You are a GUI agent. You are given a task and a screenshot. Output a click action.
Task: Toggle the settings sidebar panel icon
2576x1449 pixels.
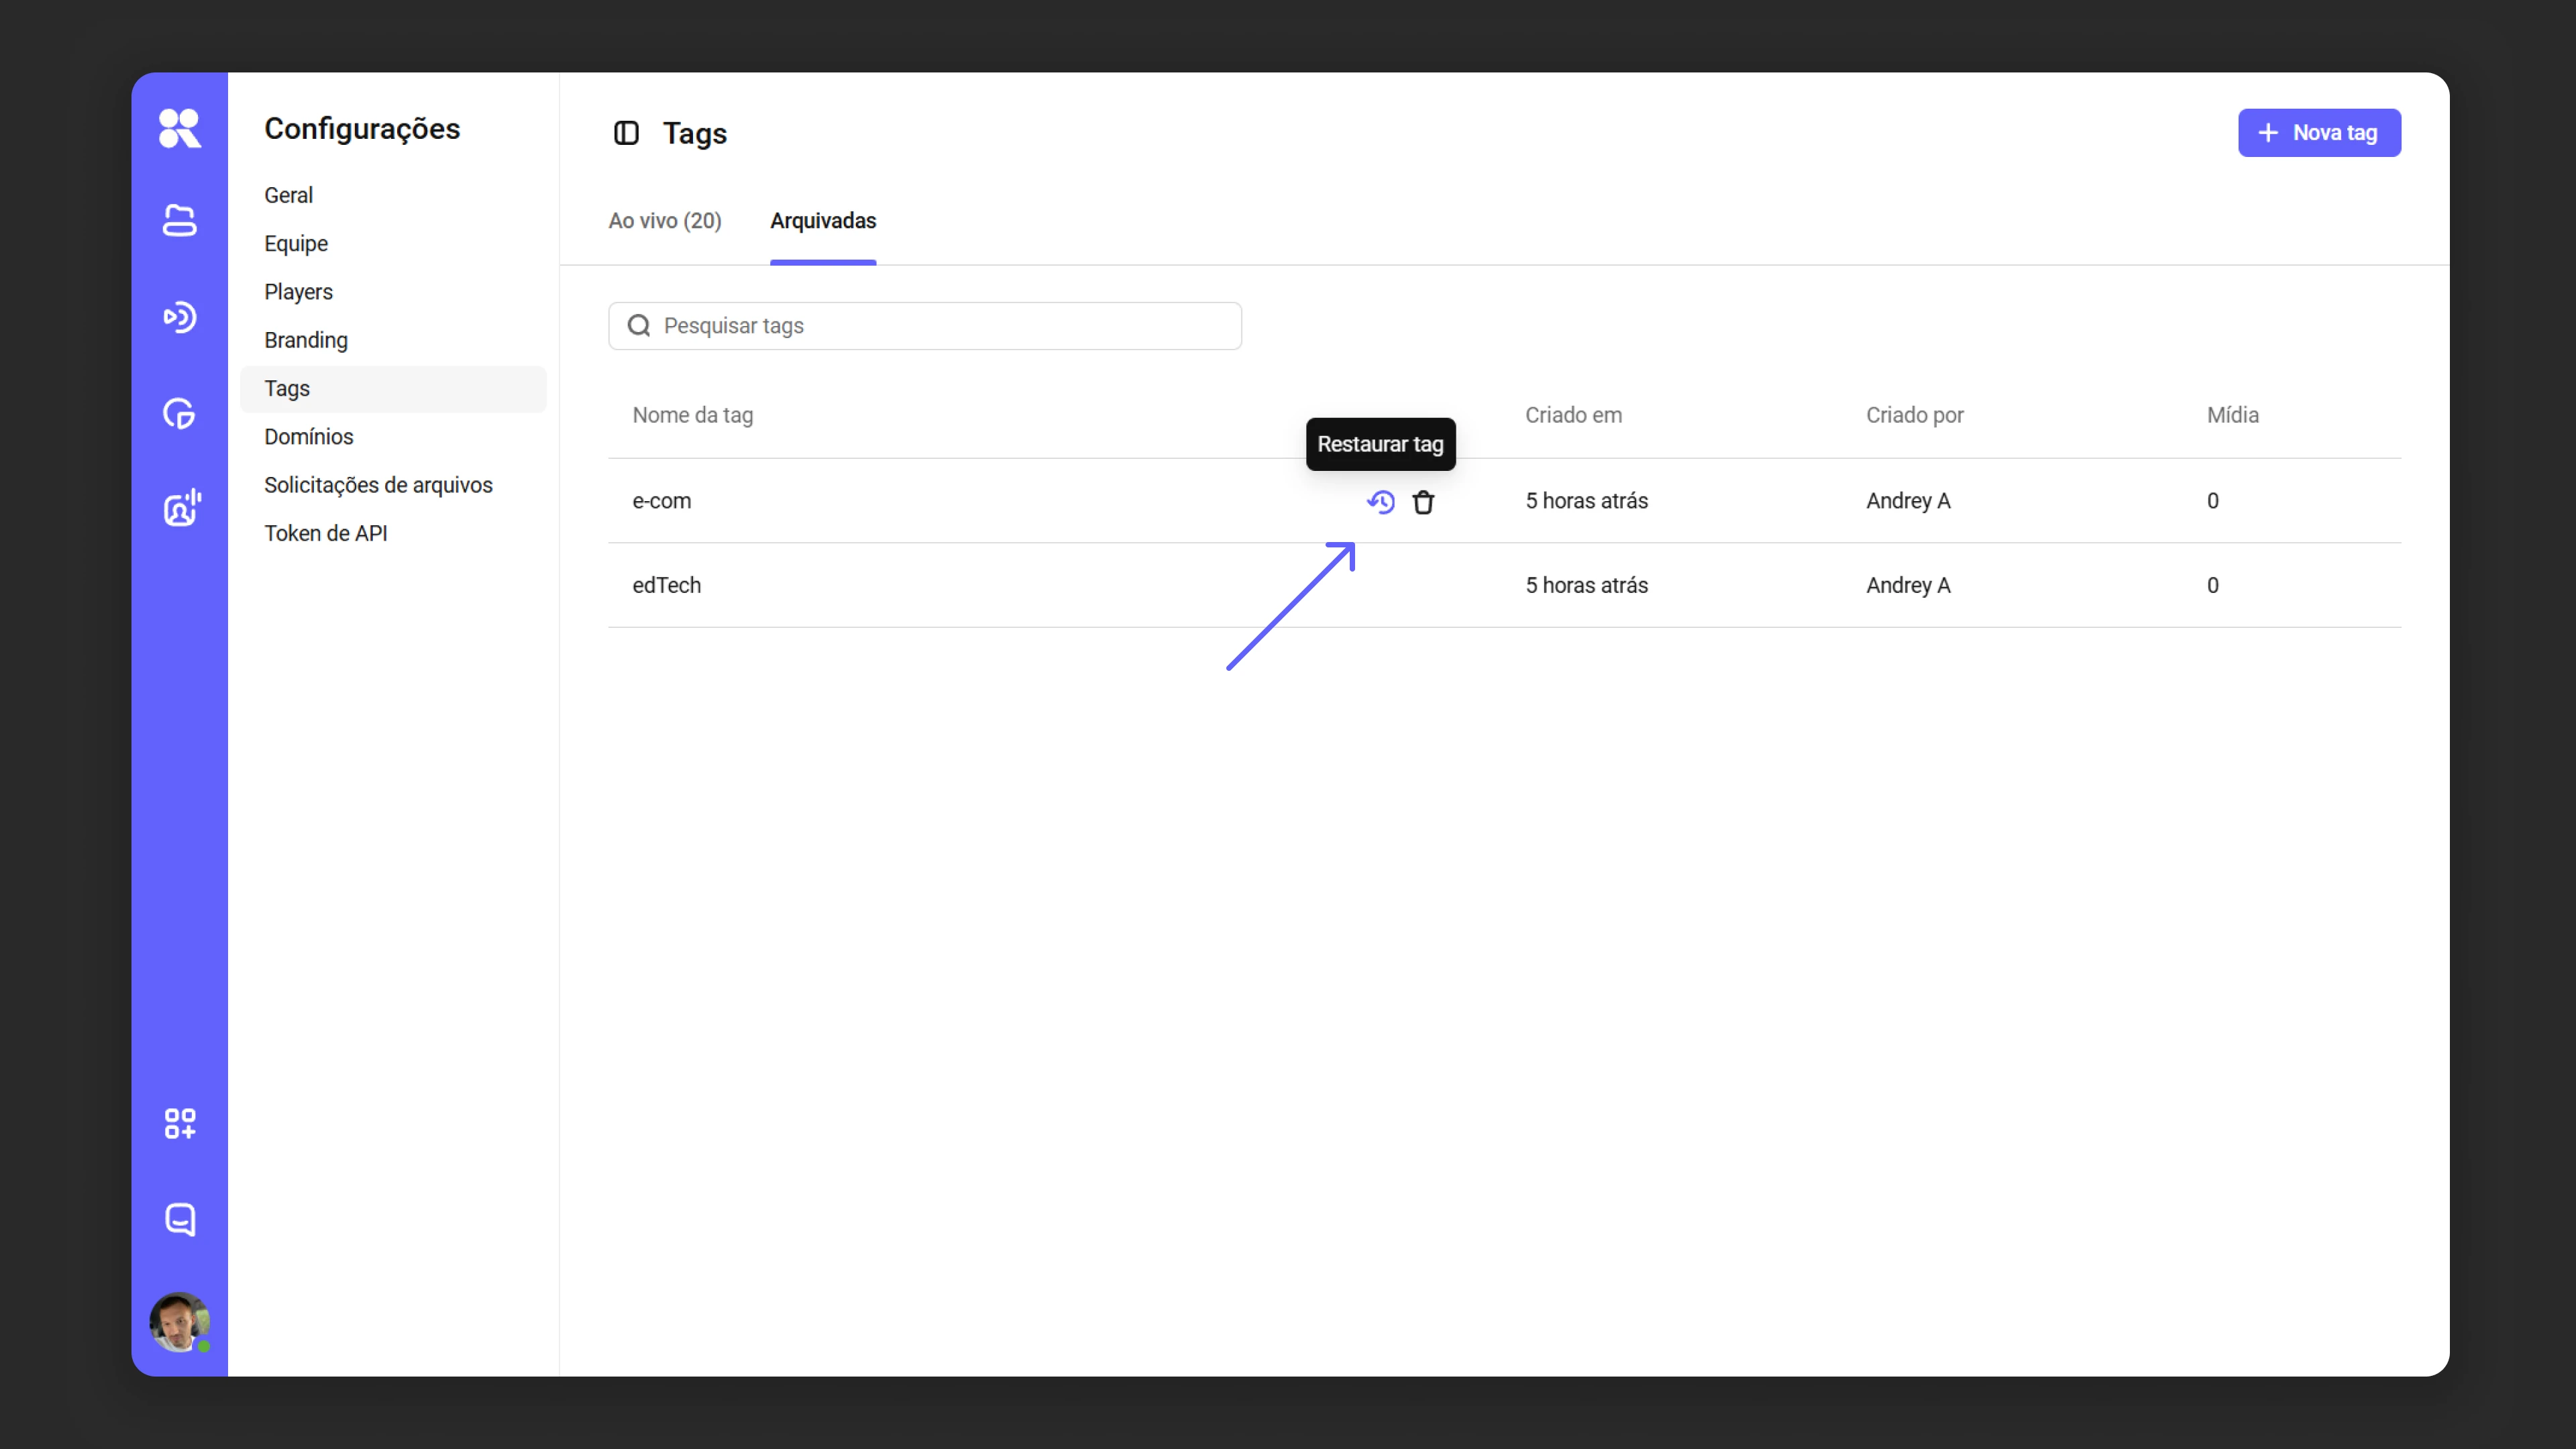[x=626, y=133]
